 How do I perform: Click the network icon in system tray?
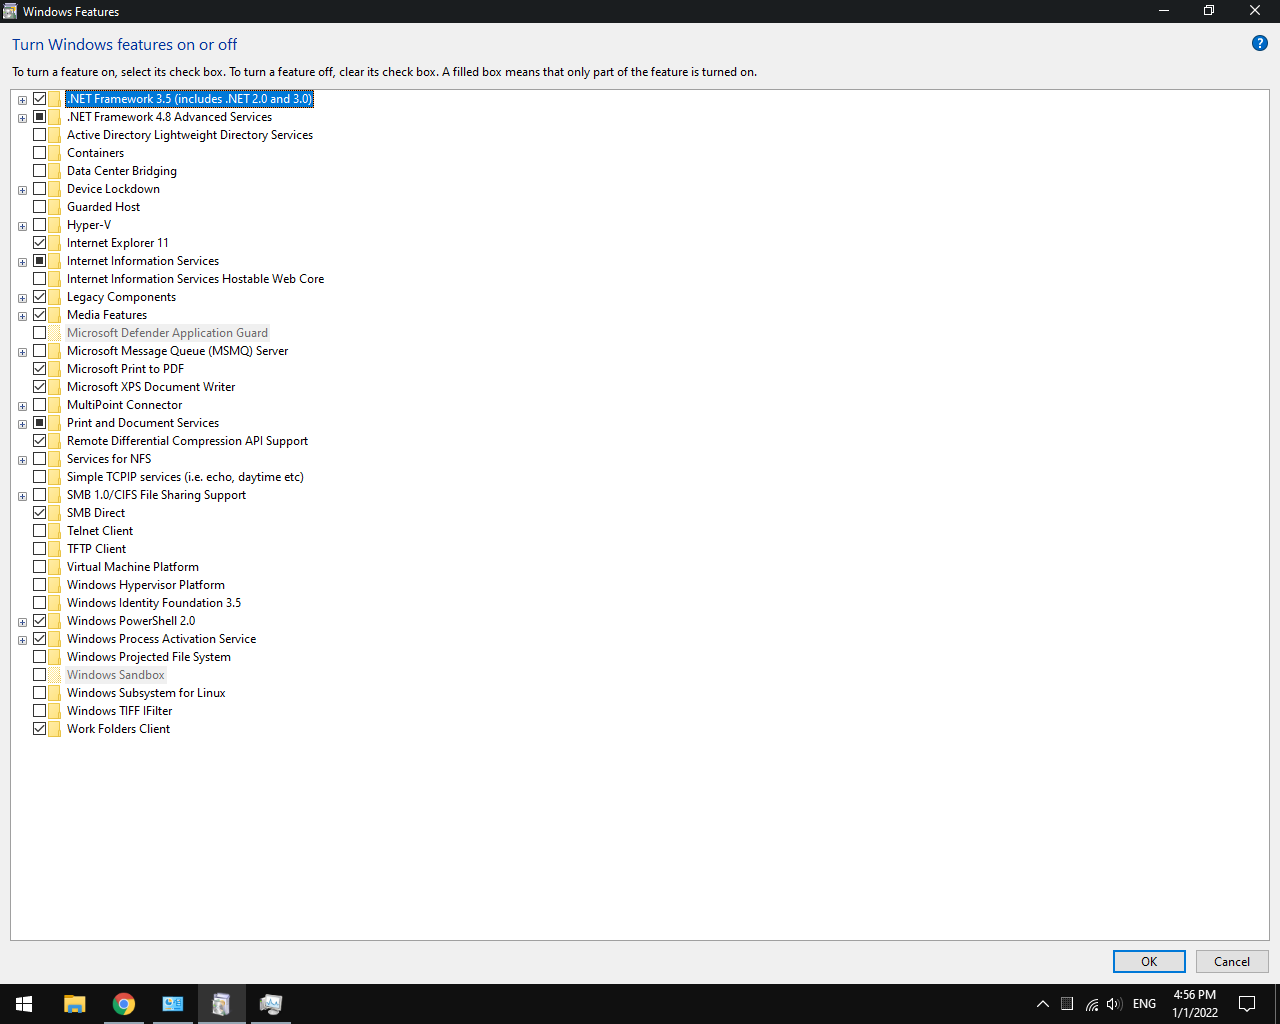[x=1092, y=1004]
